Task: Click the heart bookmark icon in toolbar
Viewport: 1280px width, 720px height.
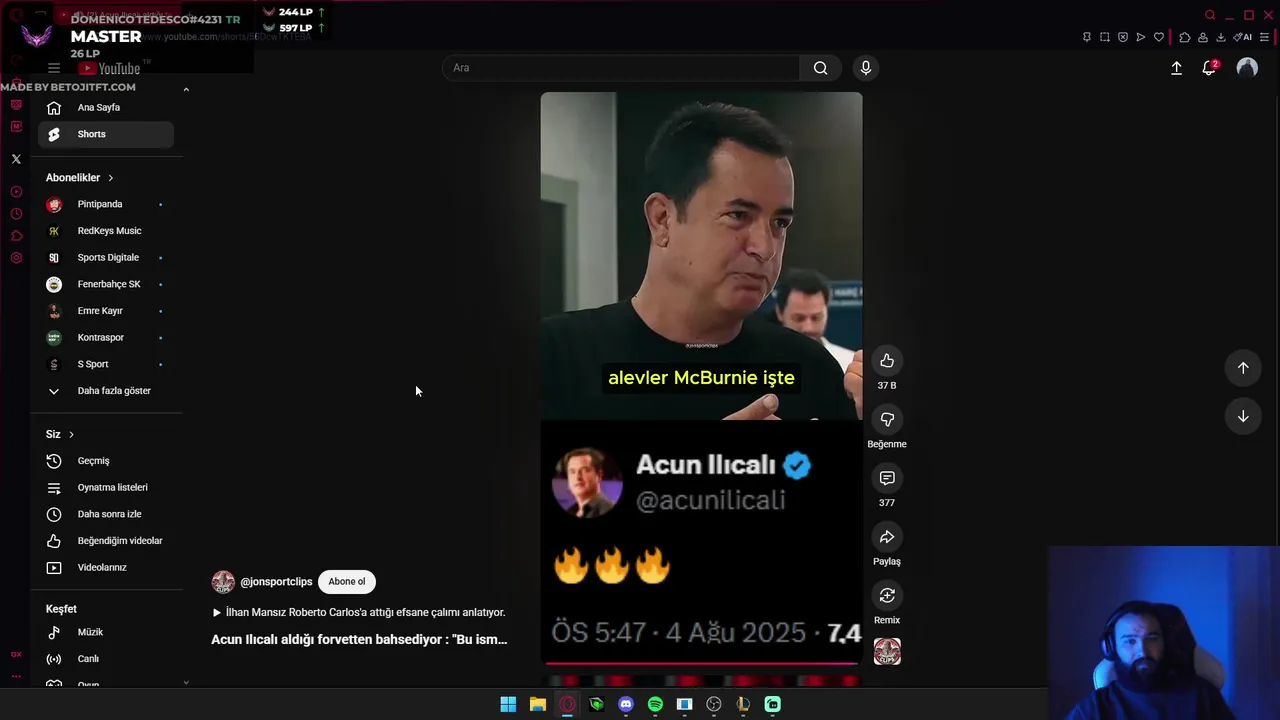Action: click(x=1159, y=37)
